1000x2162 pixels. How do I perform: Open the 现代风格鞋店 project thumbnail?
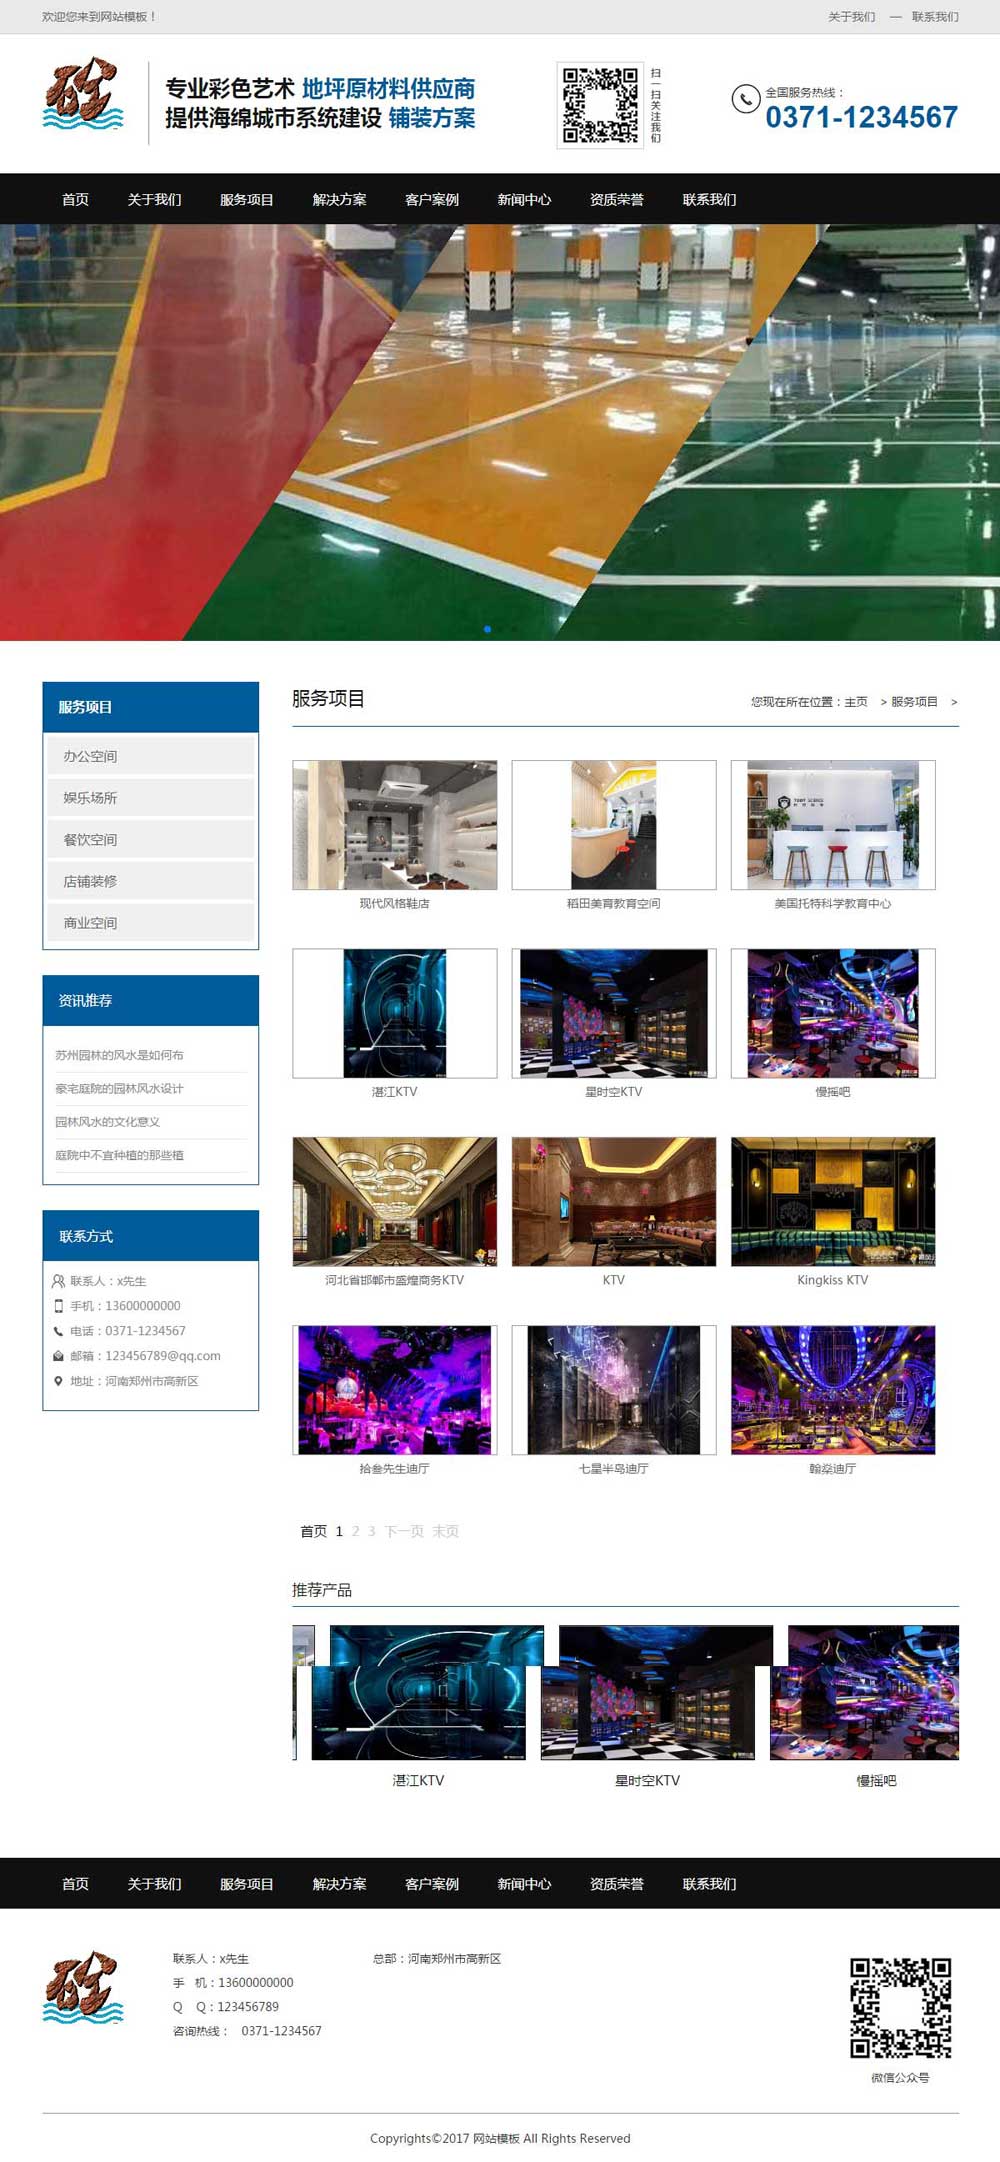[x=394, y=825]
